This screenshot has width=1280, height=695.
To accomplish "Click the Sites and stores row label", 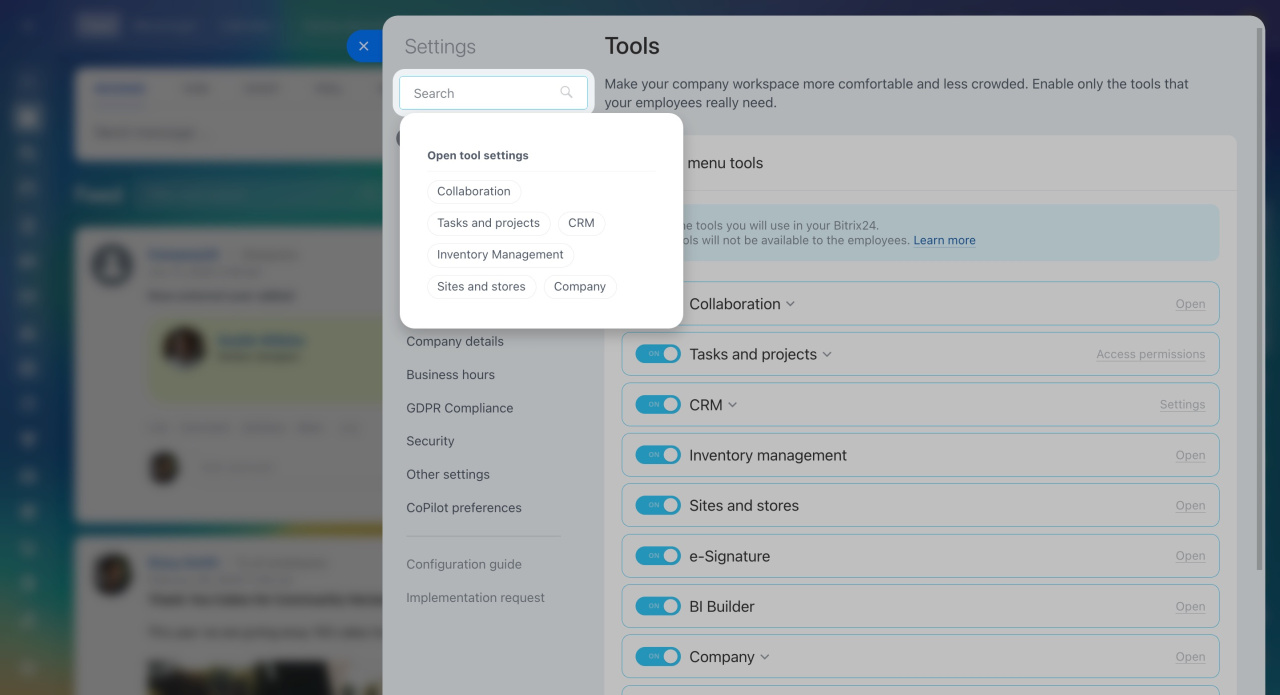I will (x=744, y=505).
